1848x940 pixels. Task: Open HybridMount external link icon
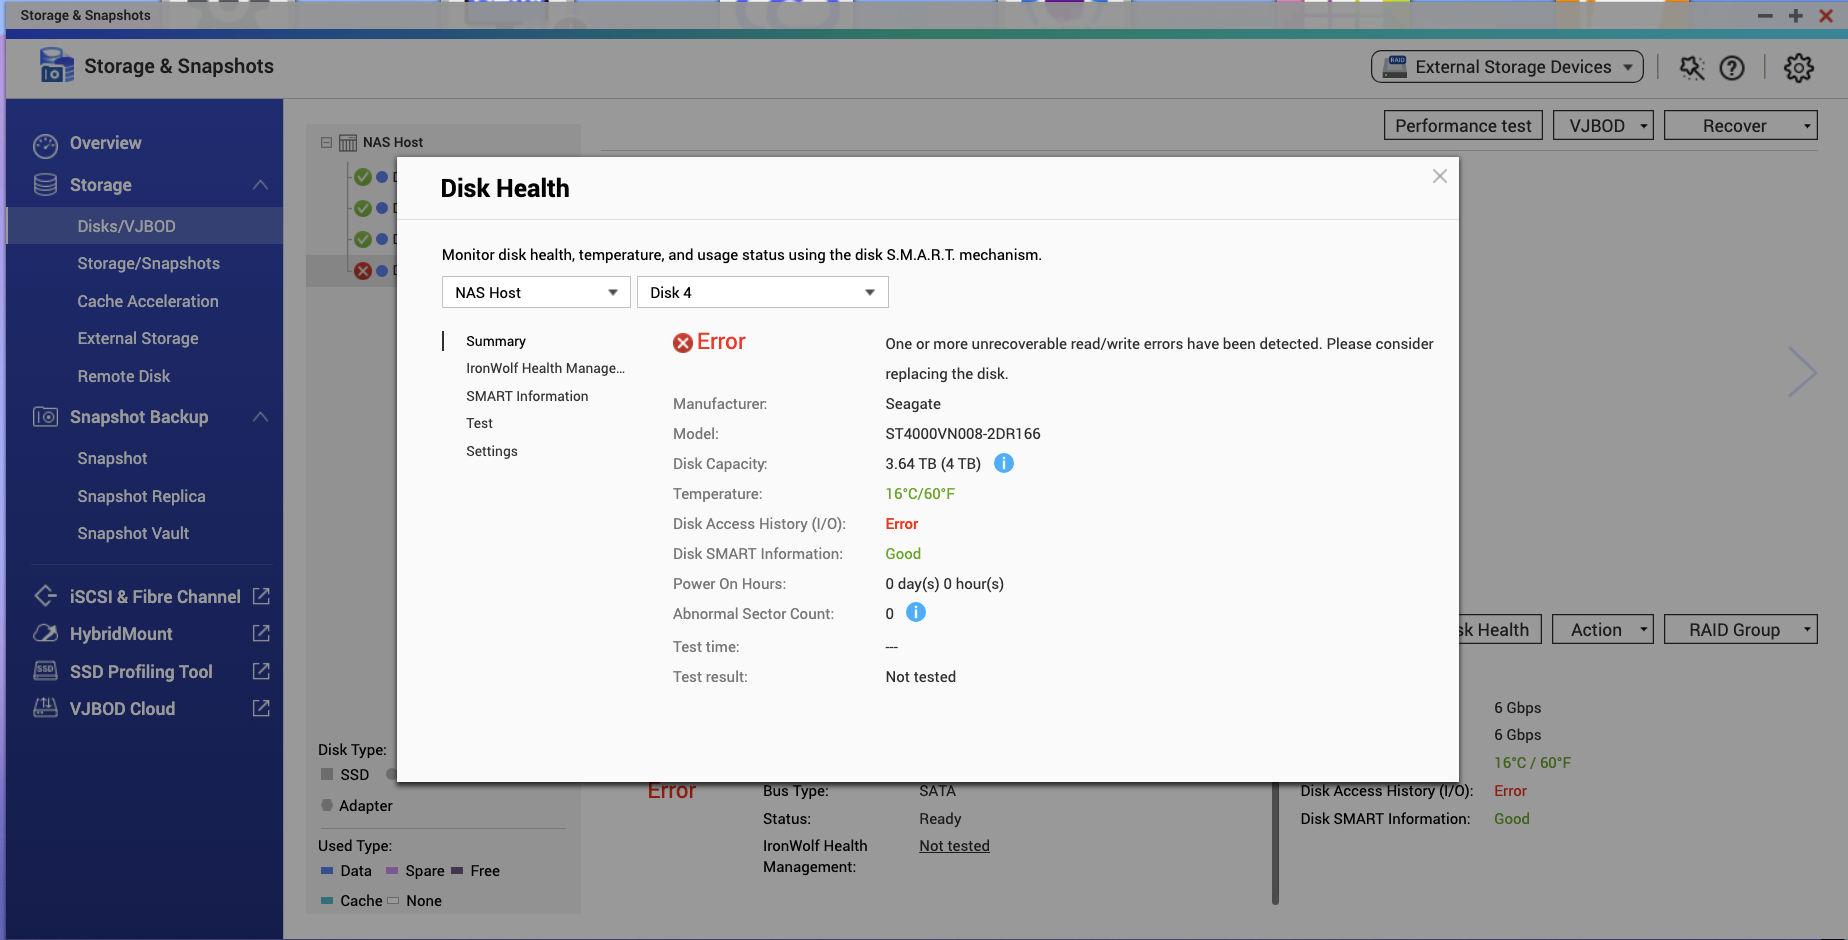(x=261, y=633)
